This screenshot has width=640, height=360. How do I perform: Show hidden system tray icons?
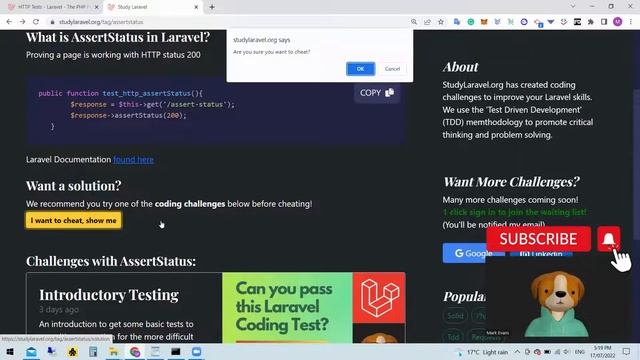517,351
